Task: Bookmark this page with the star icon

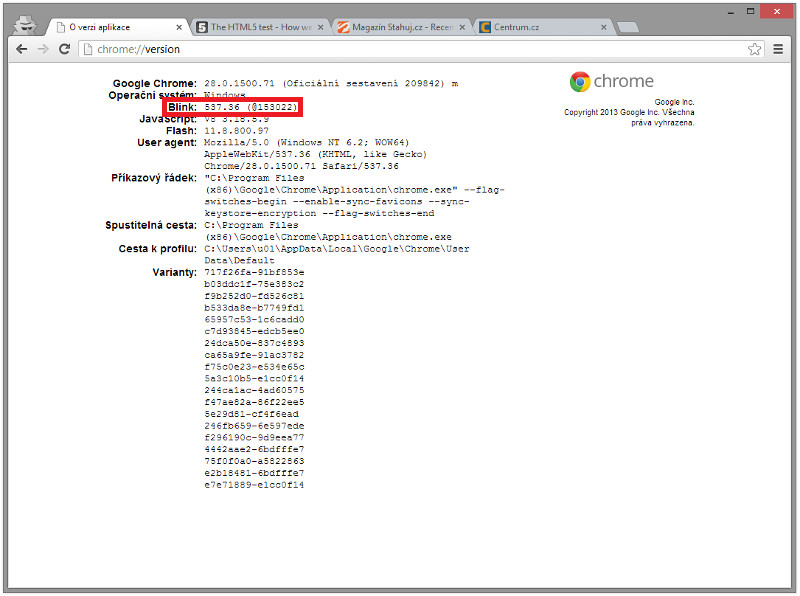Action: pos(755,49)
